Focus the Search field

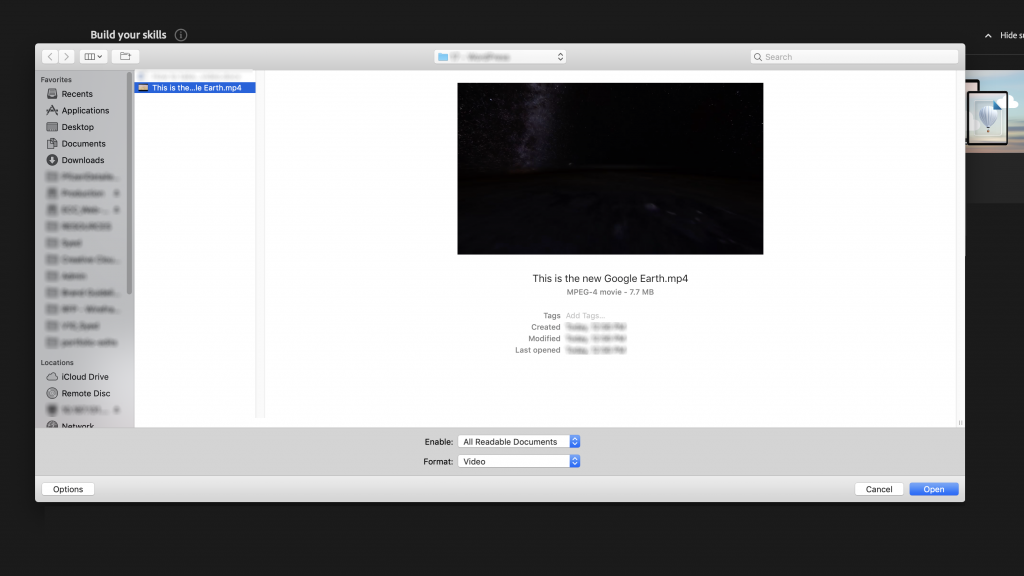pos(854,57)
